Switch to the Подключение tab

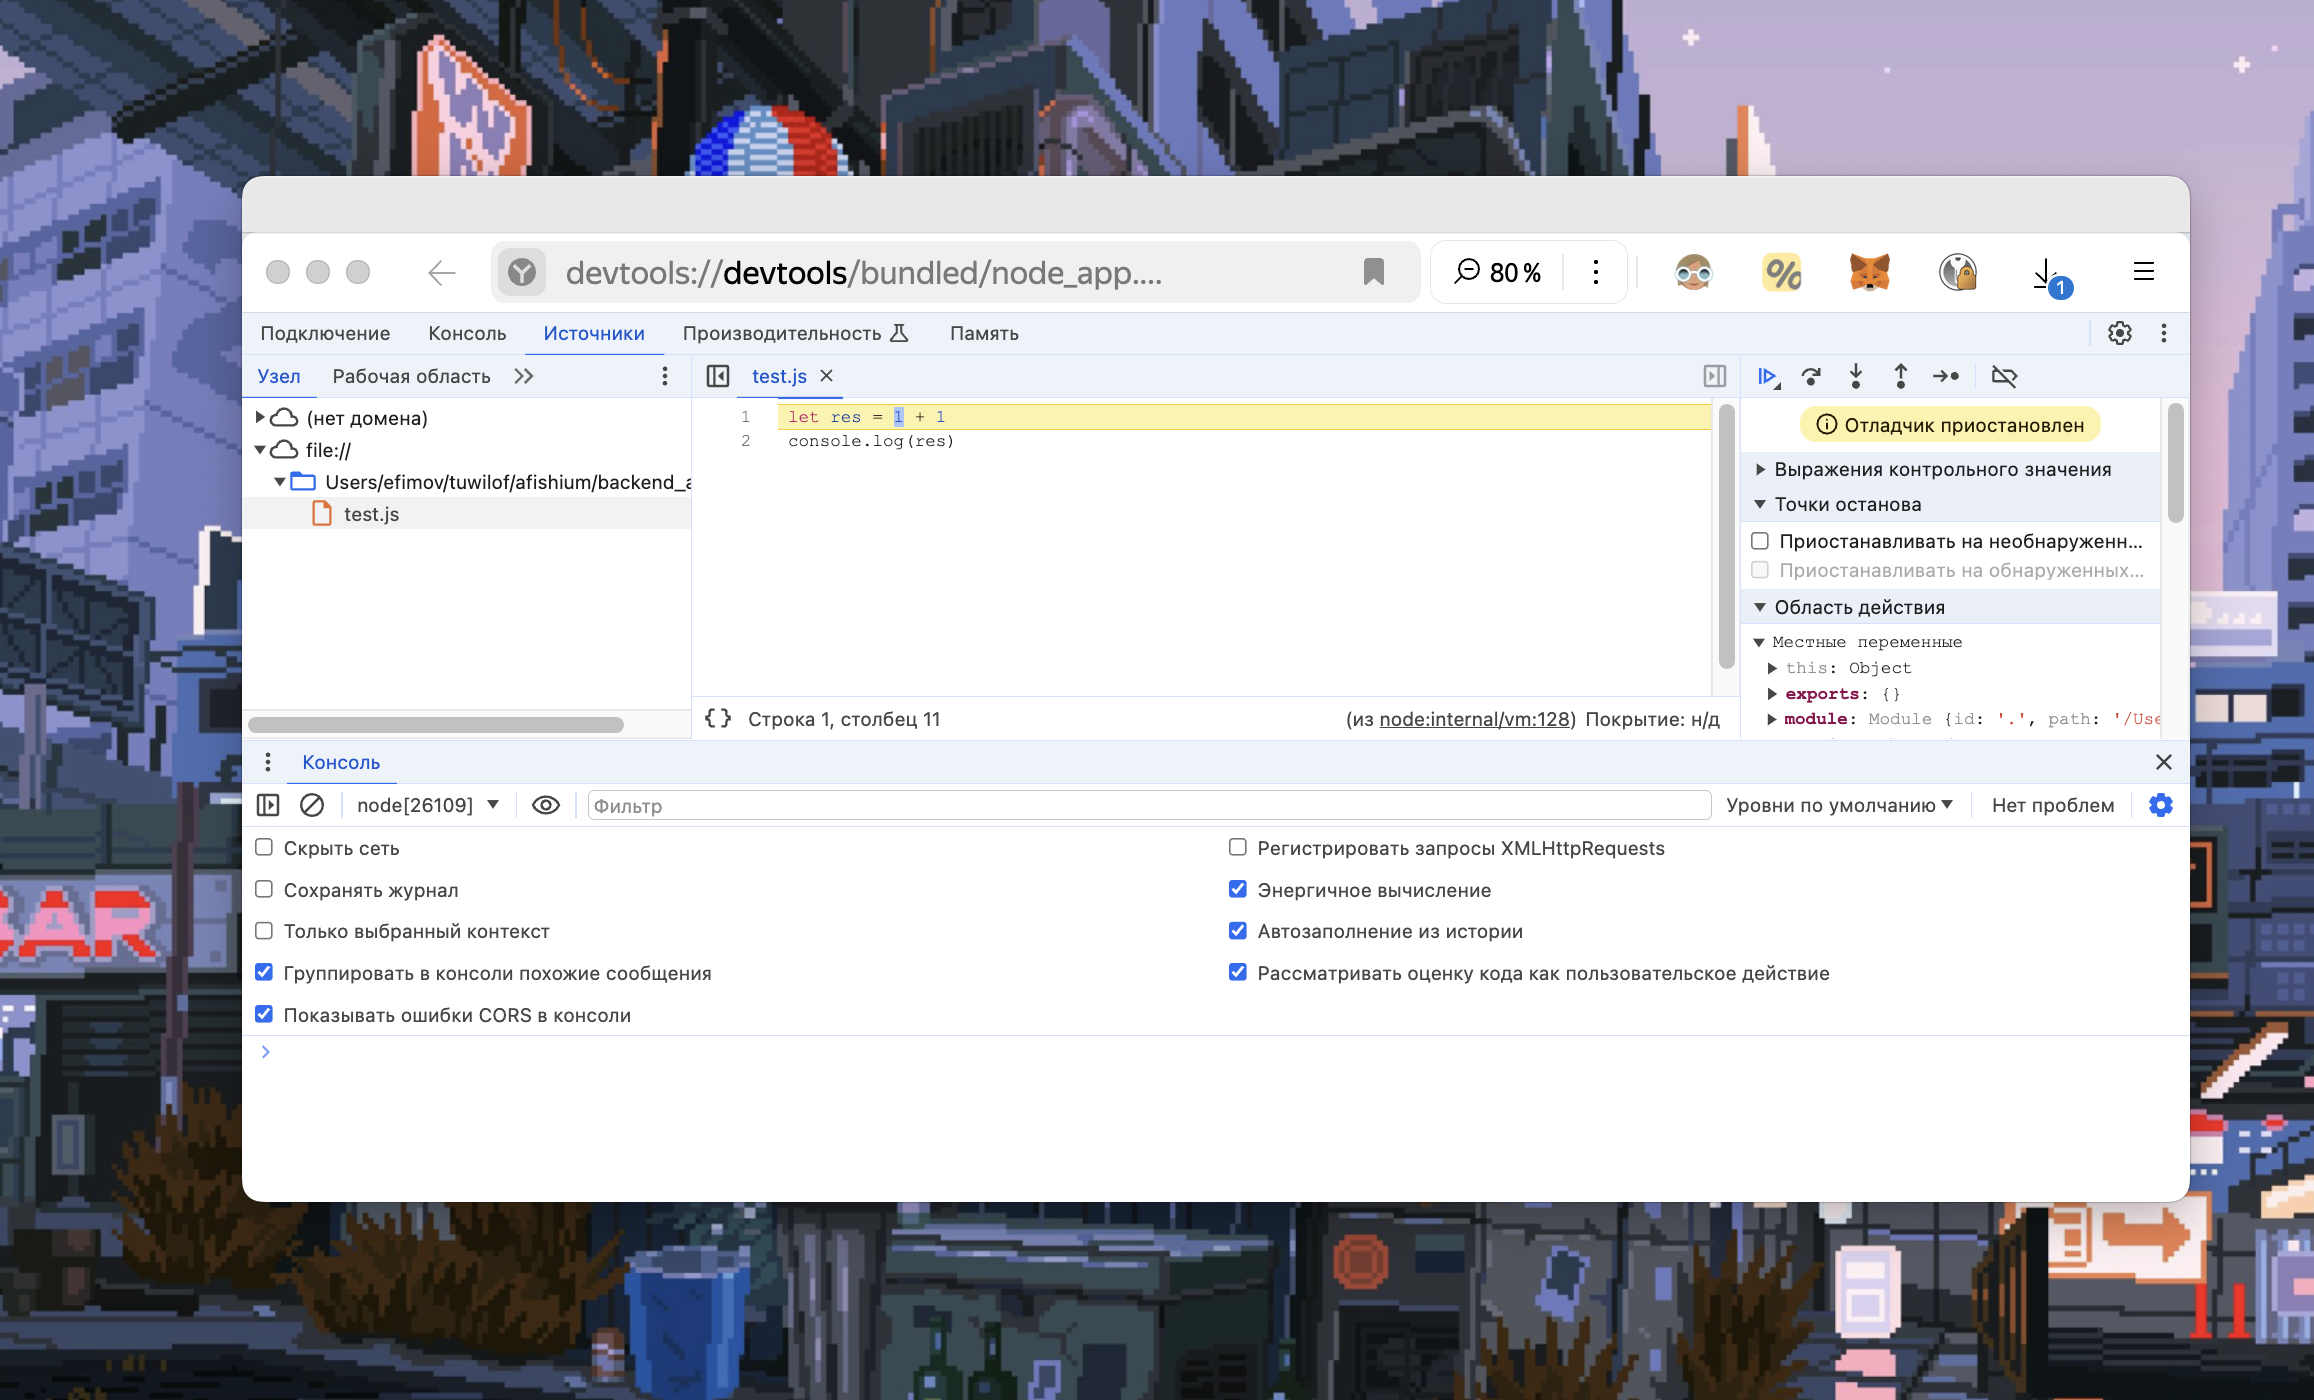point(325,333)
